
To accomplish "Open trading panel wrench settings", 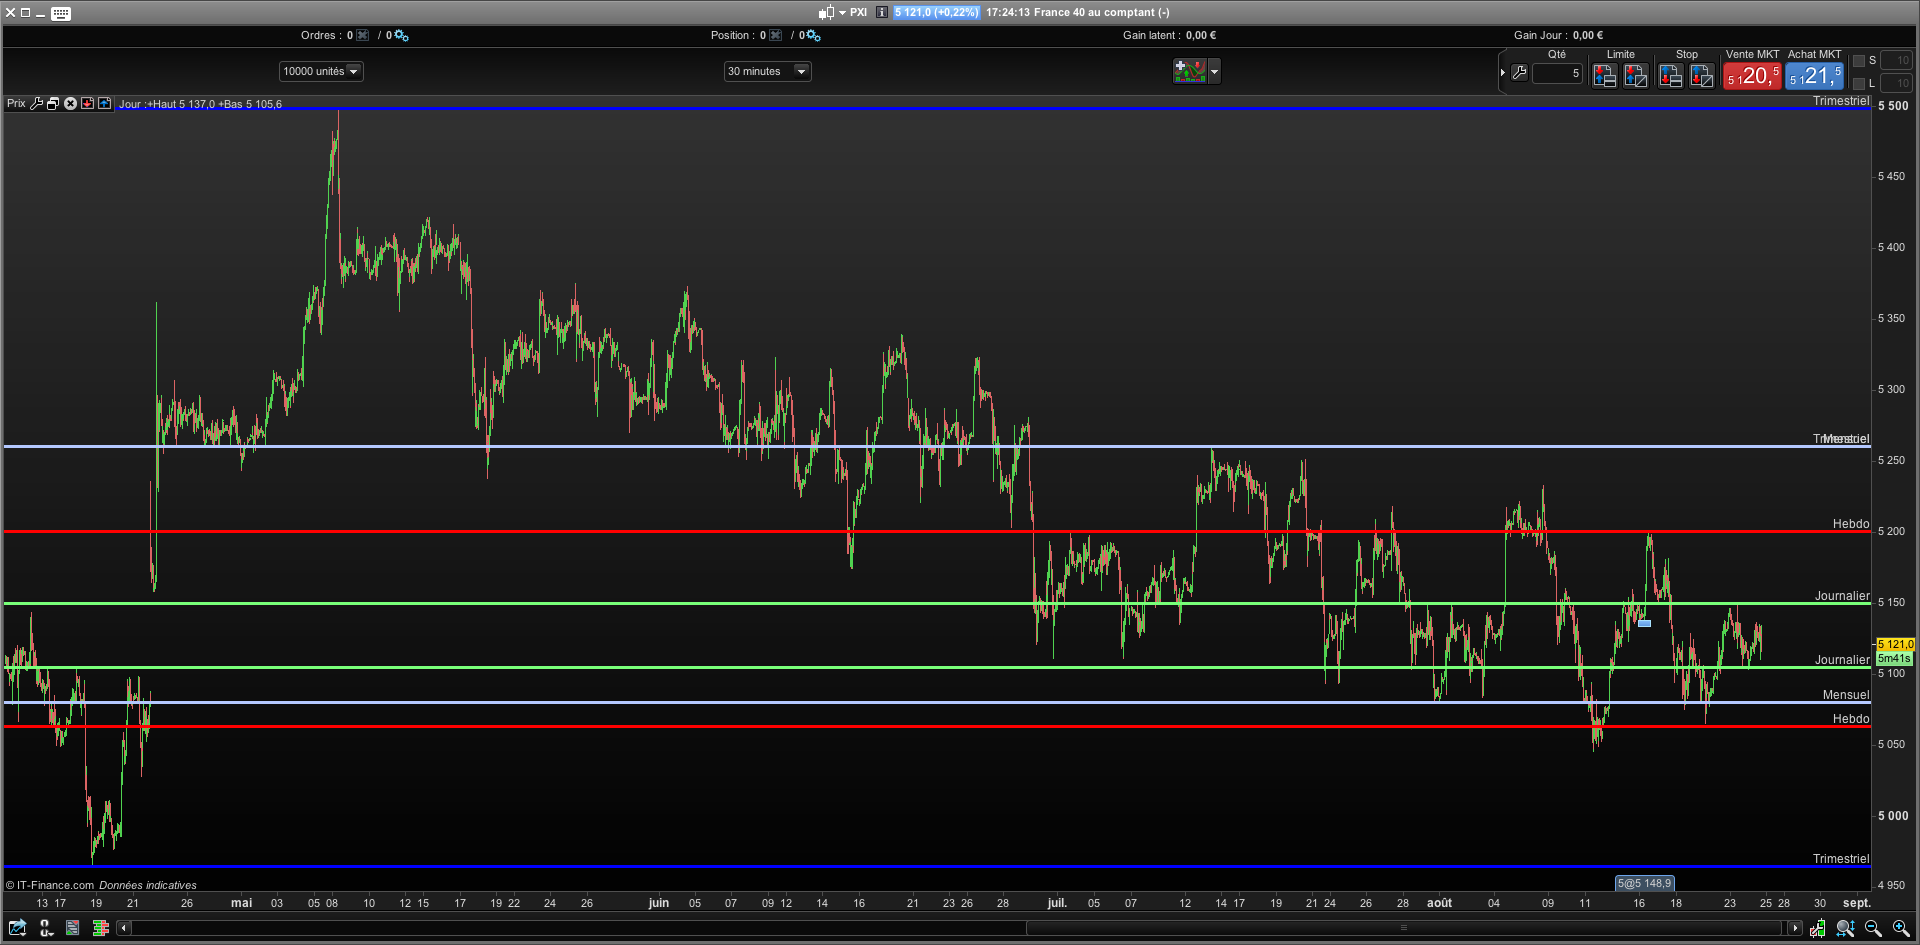I will coord(1519,72).
